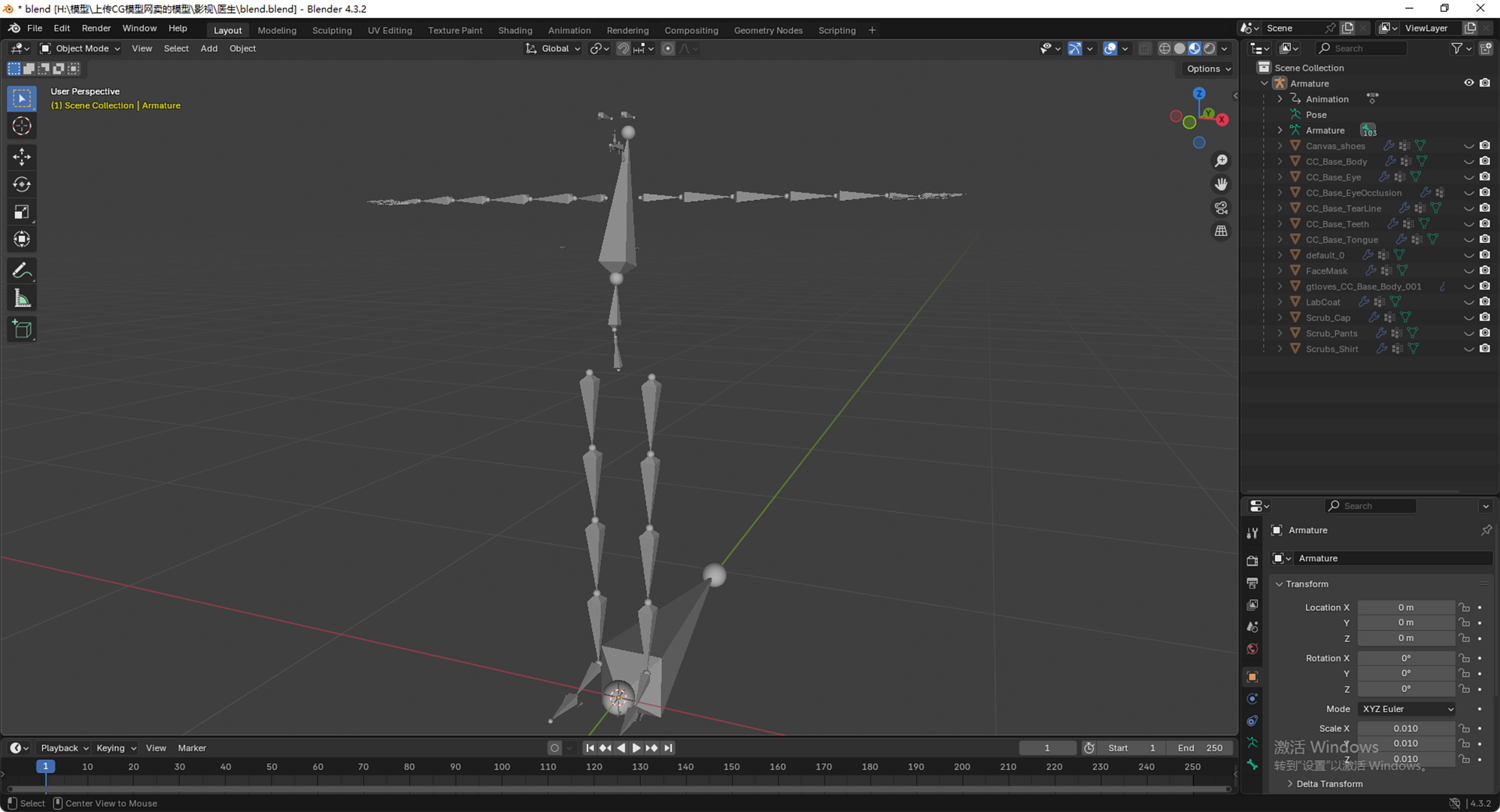This screenshot has width=1500, height=812.
Task: Choose the Move tool in the toolbar
Action: [22, 157]
